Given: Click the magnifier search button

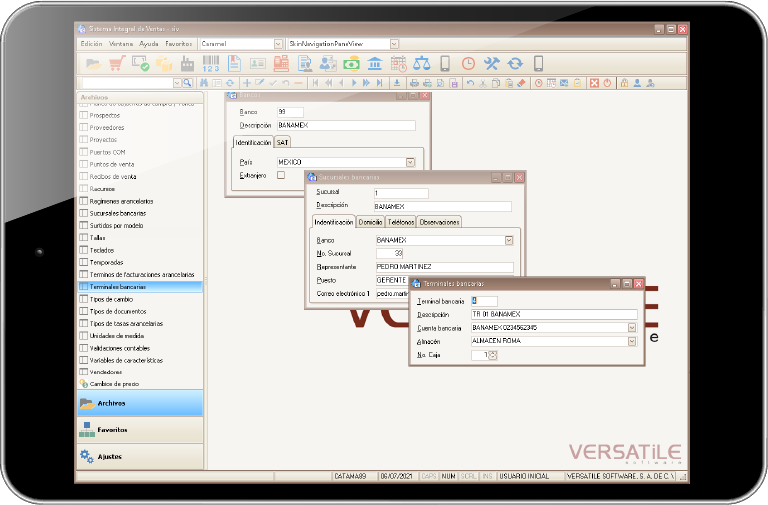Looking at the screenshot, I should (187, 83).
